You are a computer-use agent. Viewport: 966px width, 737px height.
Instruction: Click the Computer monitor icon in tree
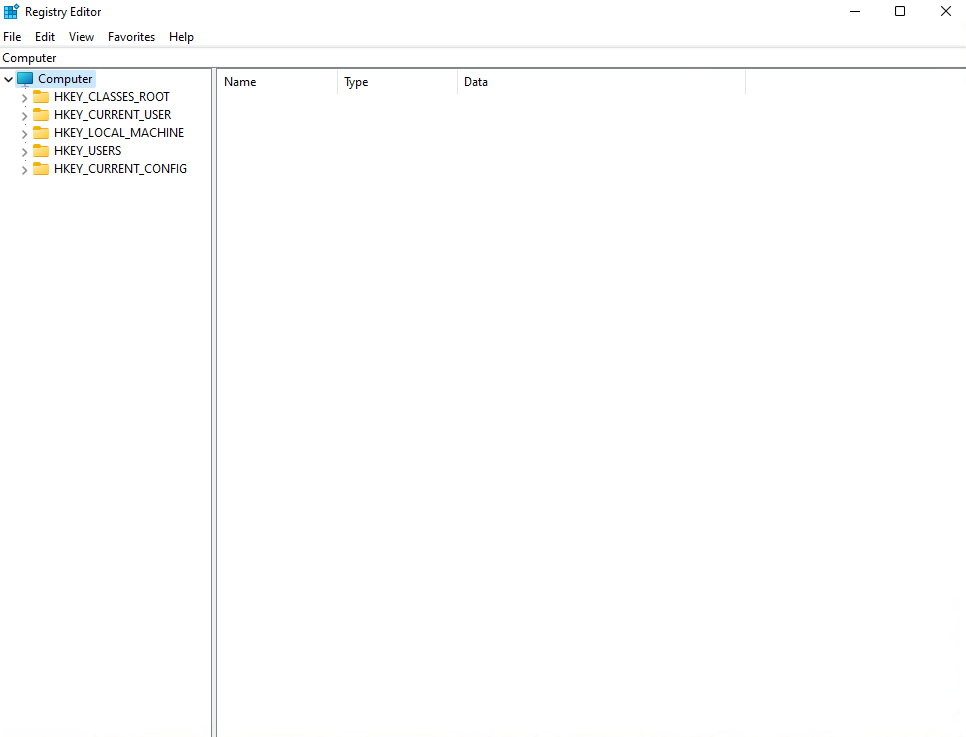[x=25, y=79]
